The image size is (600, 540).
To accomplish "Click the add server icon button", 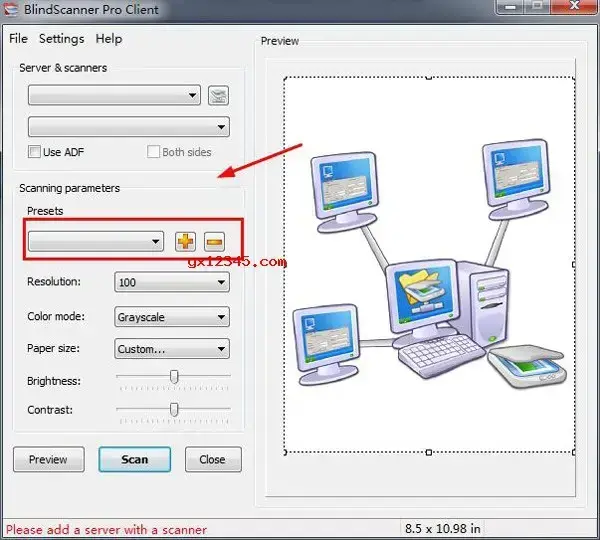I will tap(218, 95).
